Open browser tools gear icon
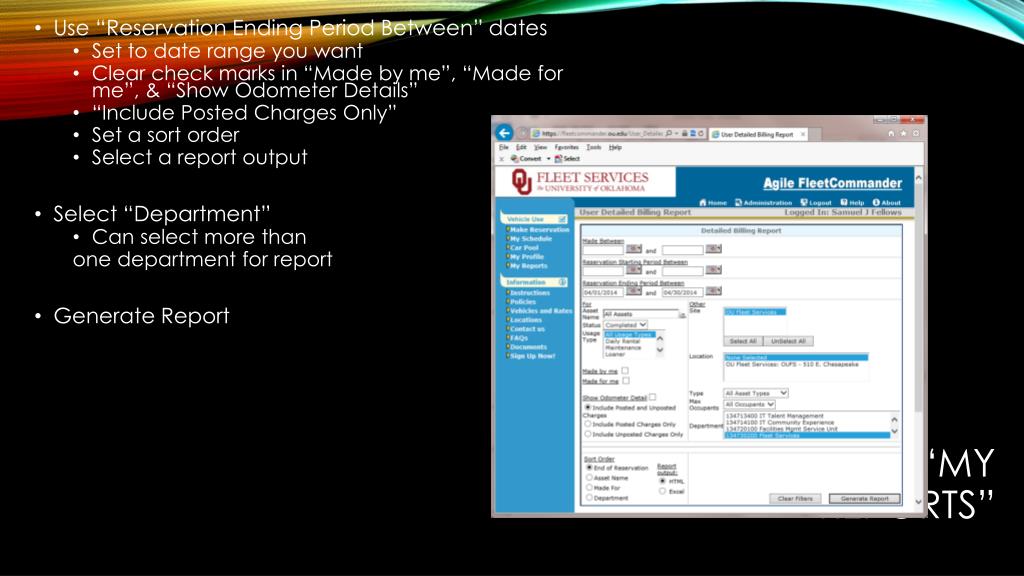This screenshot has width=1024, height=576. pos(916,133)
